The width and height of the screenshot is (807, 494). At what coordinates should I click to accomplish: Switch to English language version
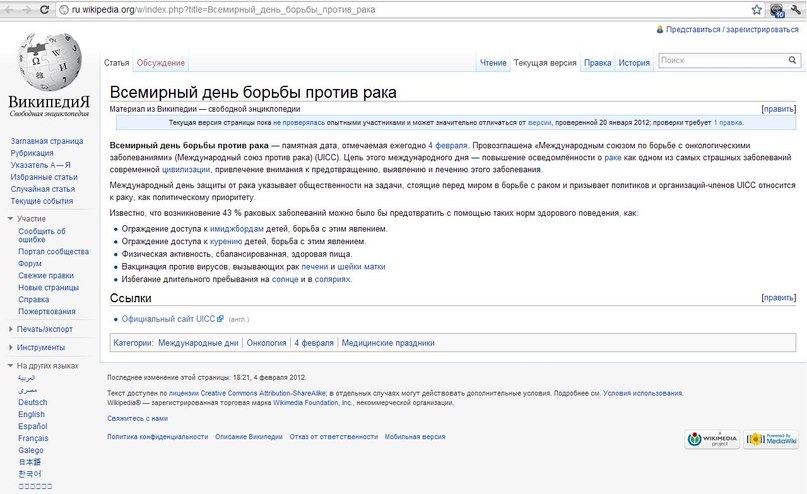click(31, 414)
